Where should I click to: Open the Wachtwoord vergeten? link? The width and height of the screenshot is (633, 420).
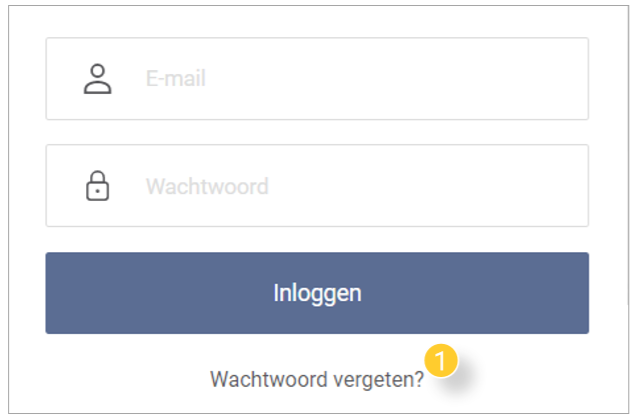point(317,380)
